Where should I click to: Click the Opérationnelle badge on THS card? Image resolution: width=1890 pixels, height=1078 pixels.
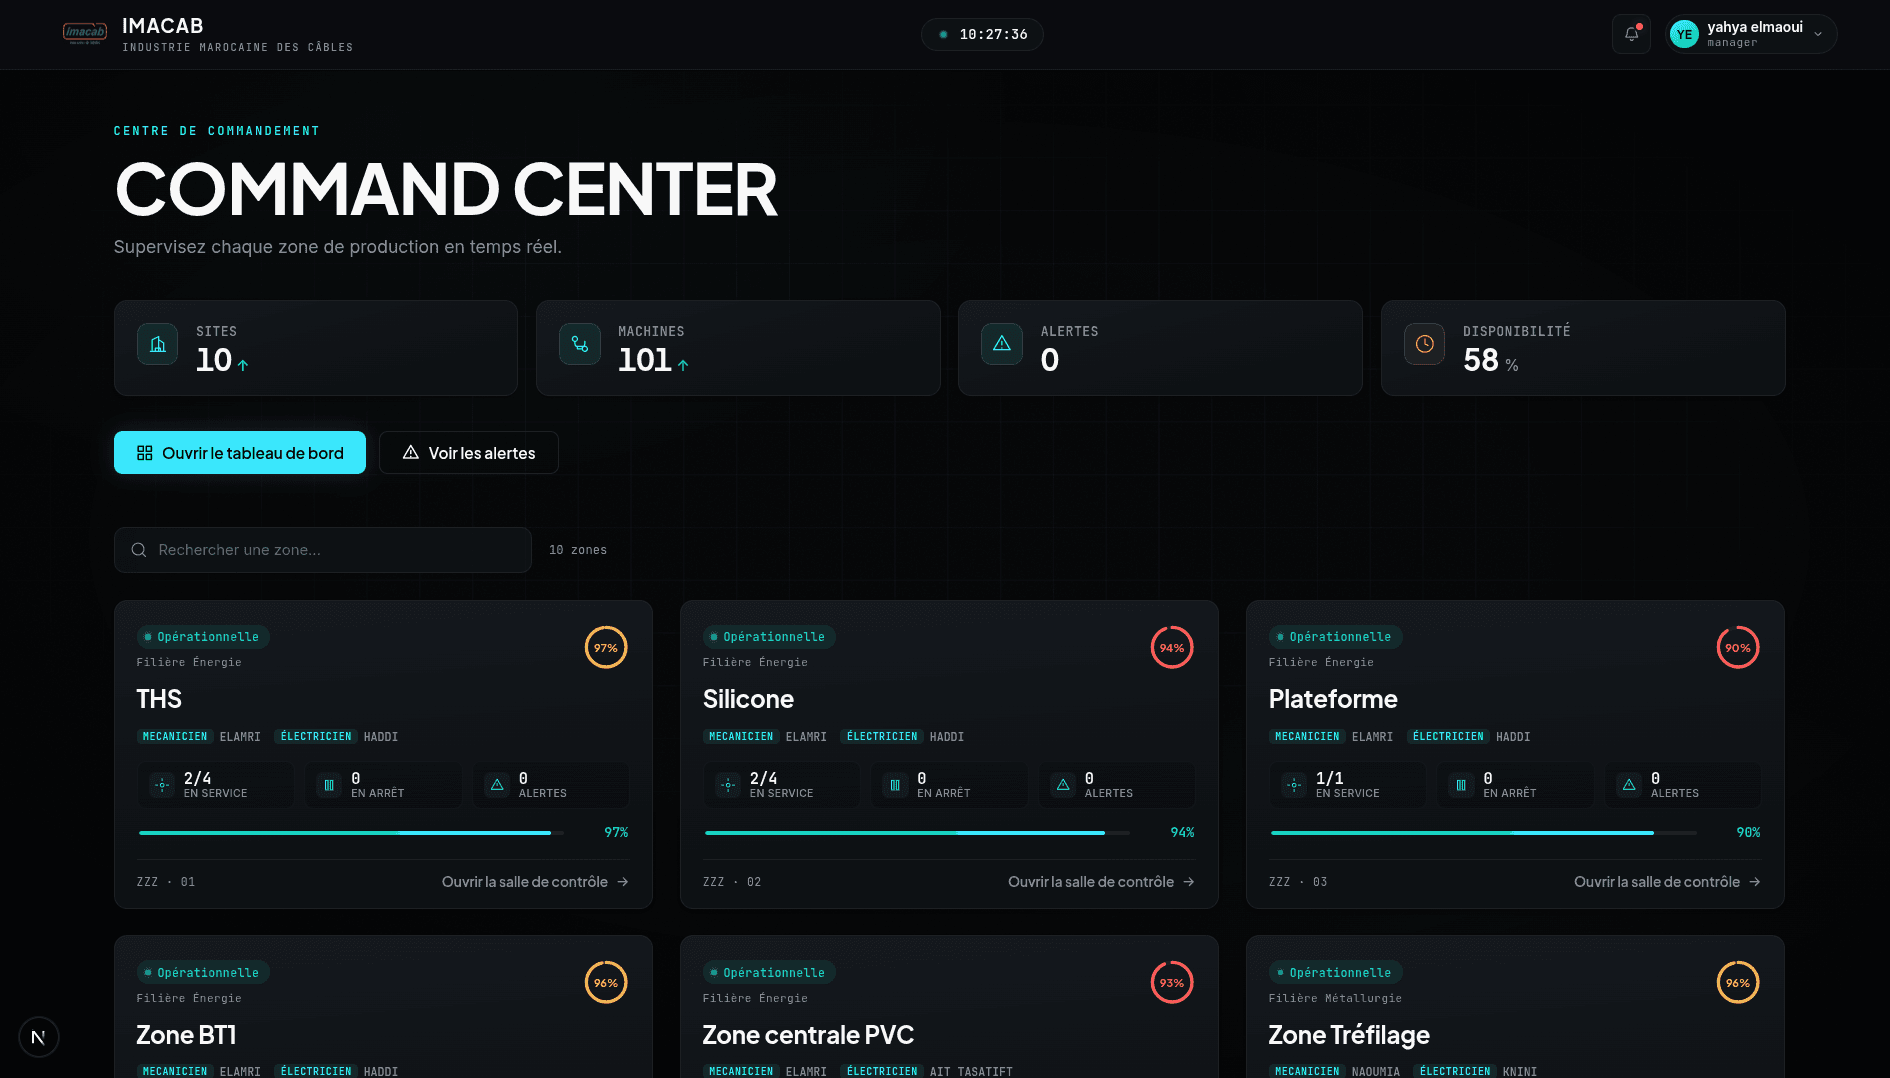click(203, 637)
